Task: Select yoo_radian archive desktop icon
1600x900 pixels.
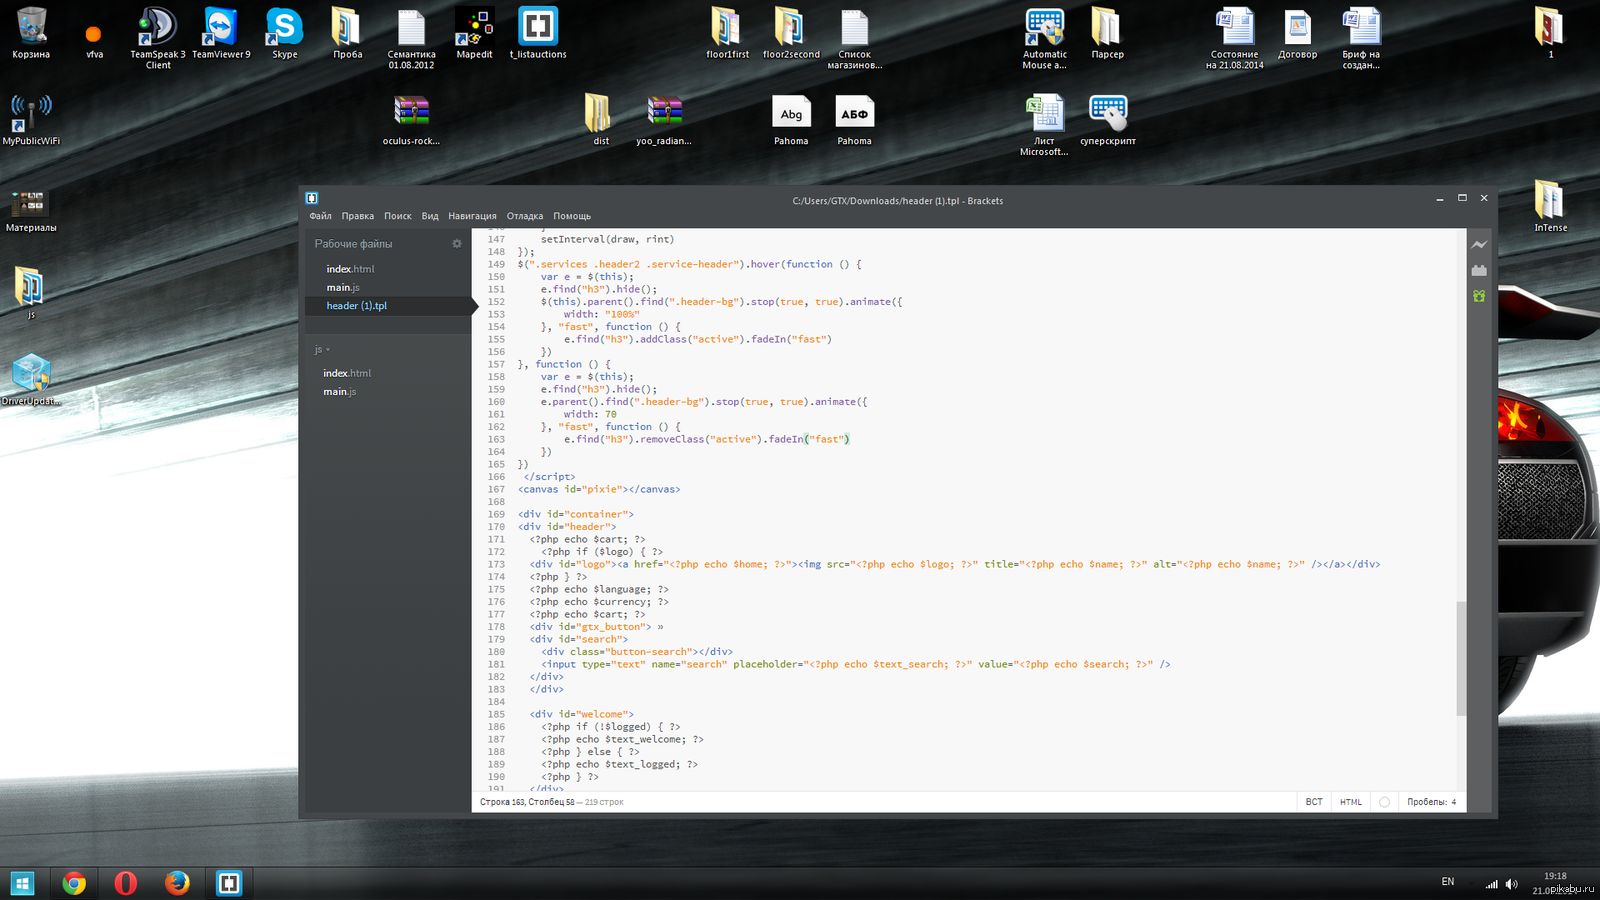Action: click(664, 120)
